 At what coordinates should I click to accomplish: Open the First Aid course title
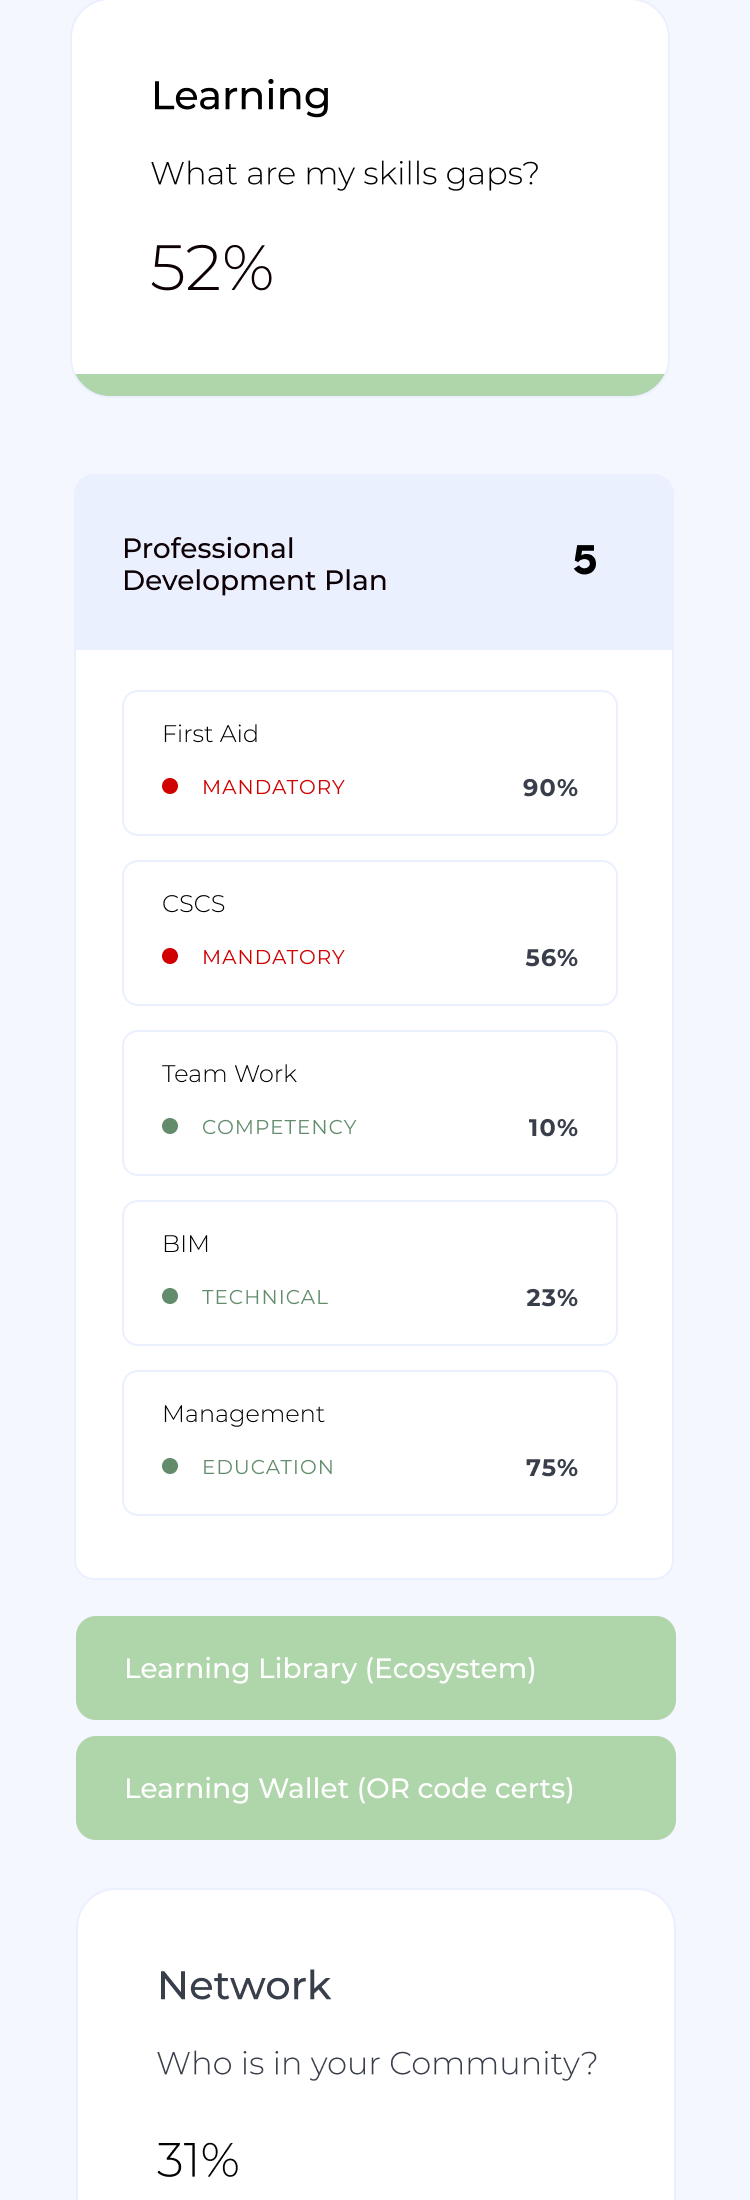[x=210, y=734]
